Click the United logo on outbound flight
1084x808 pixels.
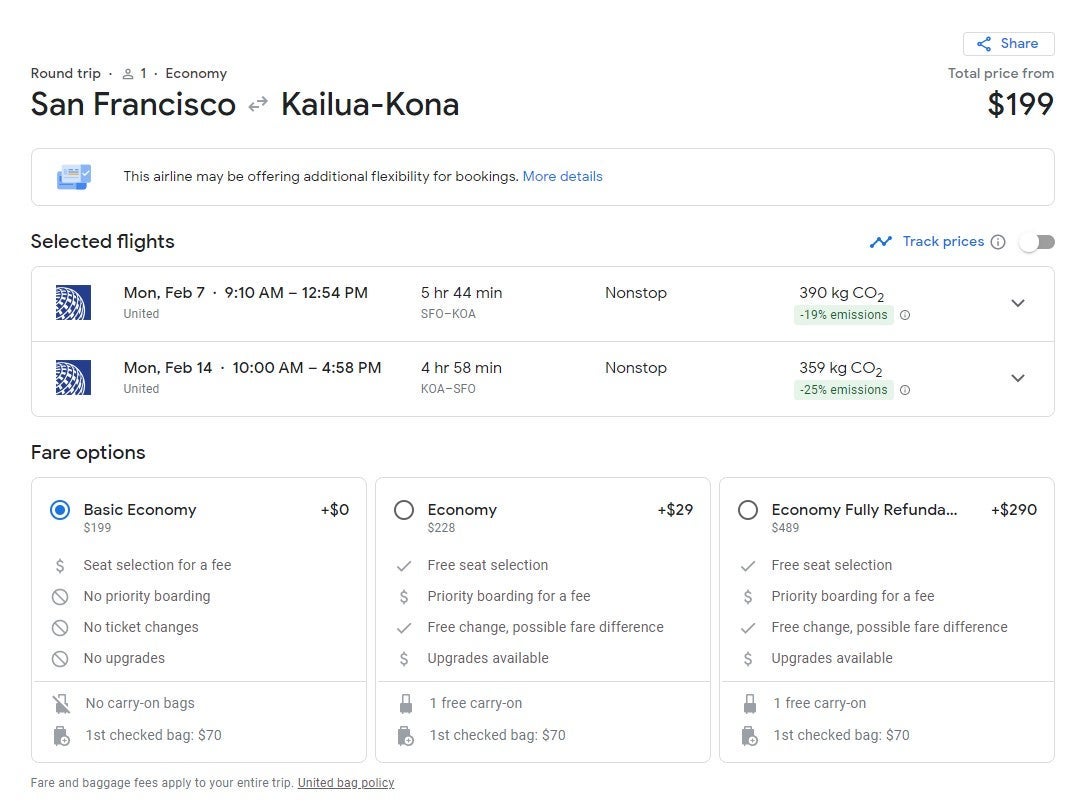point(73,303)
